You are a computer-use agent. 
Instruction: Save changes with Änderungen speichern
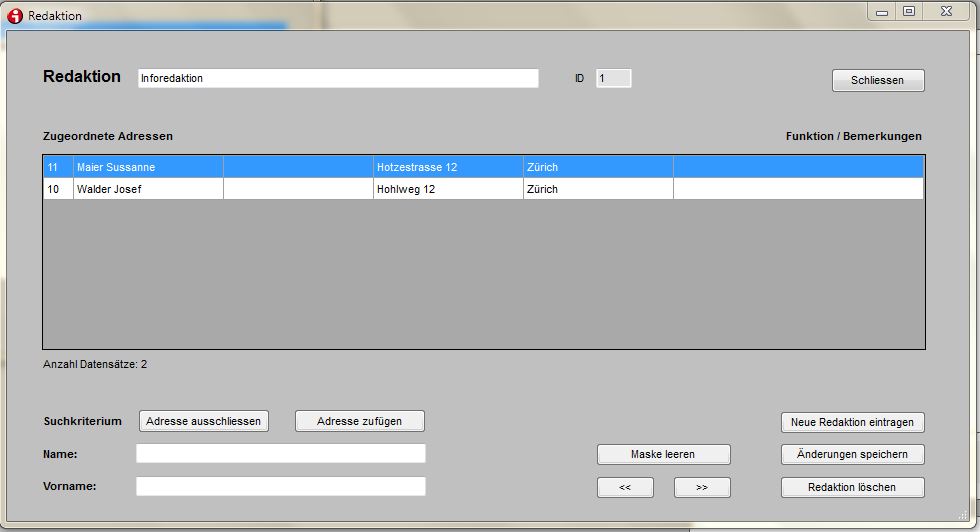852,454
